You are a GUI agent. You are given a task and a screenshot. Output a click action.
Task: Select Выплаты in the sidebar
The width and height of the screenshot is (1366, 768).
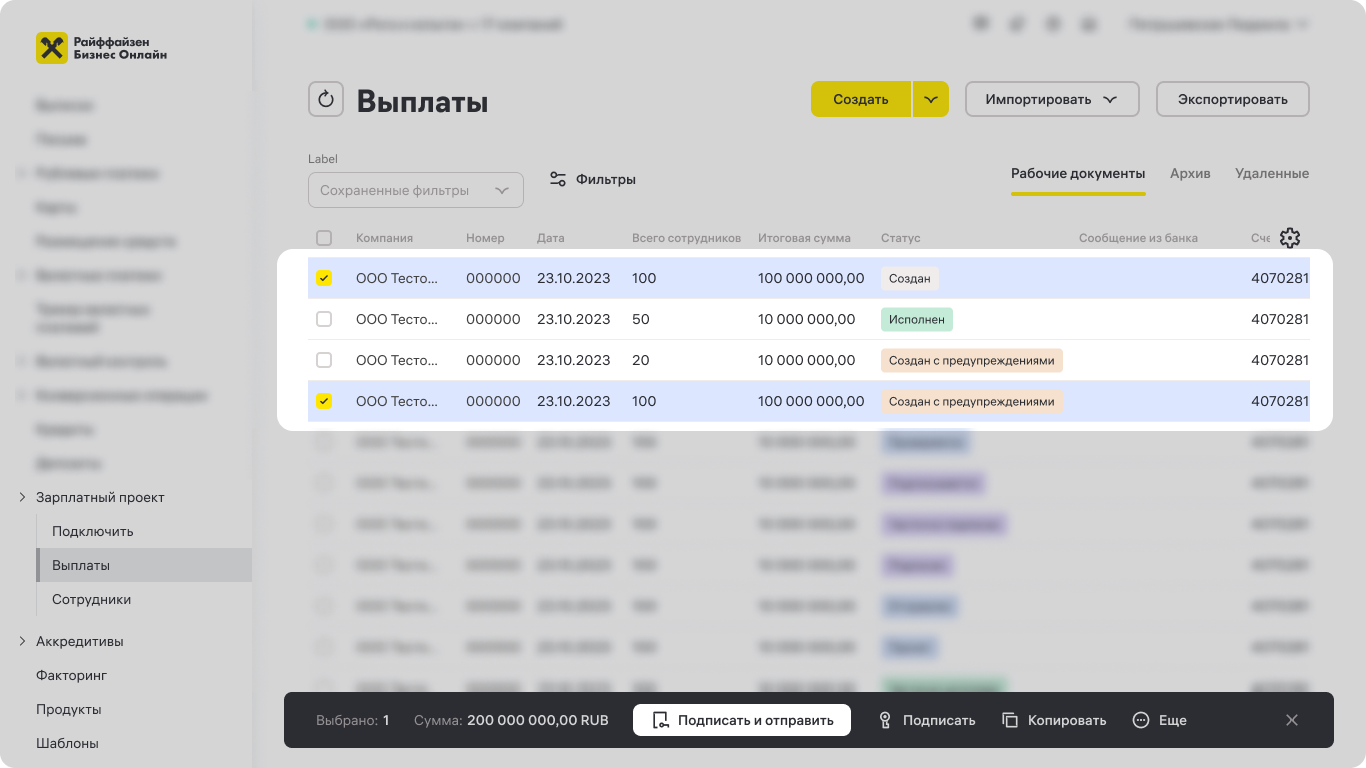click(144, 565)
